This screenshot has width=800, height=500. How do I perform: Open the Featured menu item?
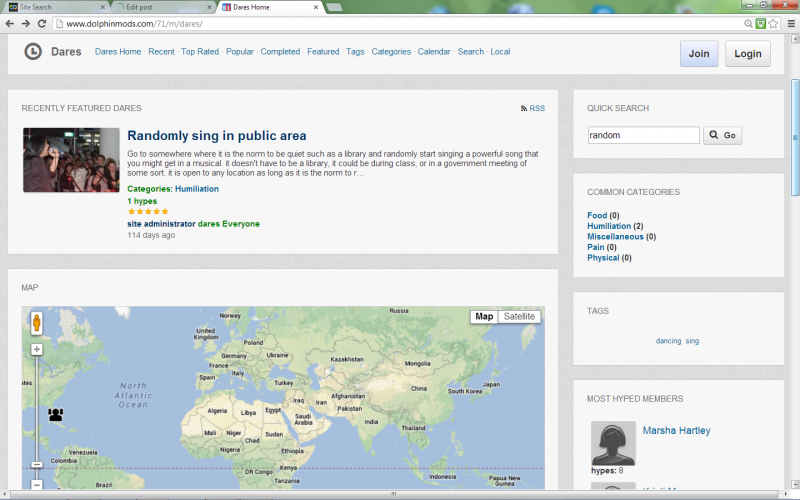point(323,52)
